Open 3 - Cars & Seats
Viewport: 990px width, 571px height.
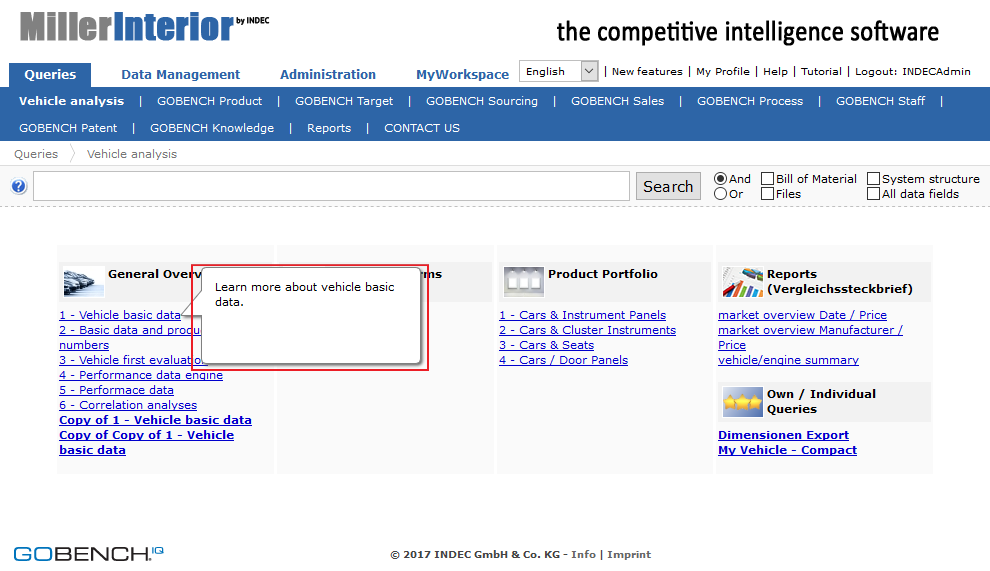[547, 346]
